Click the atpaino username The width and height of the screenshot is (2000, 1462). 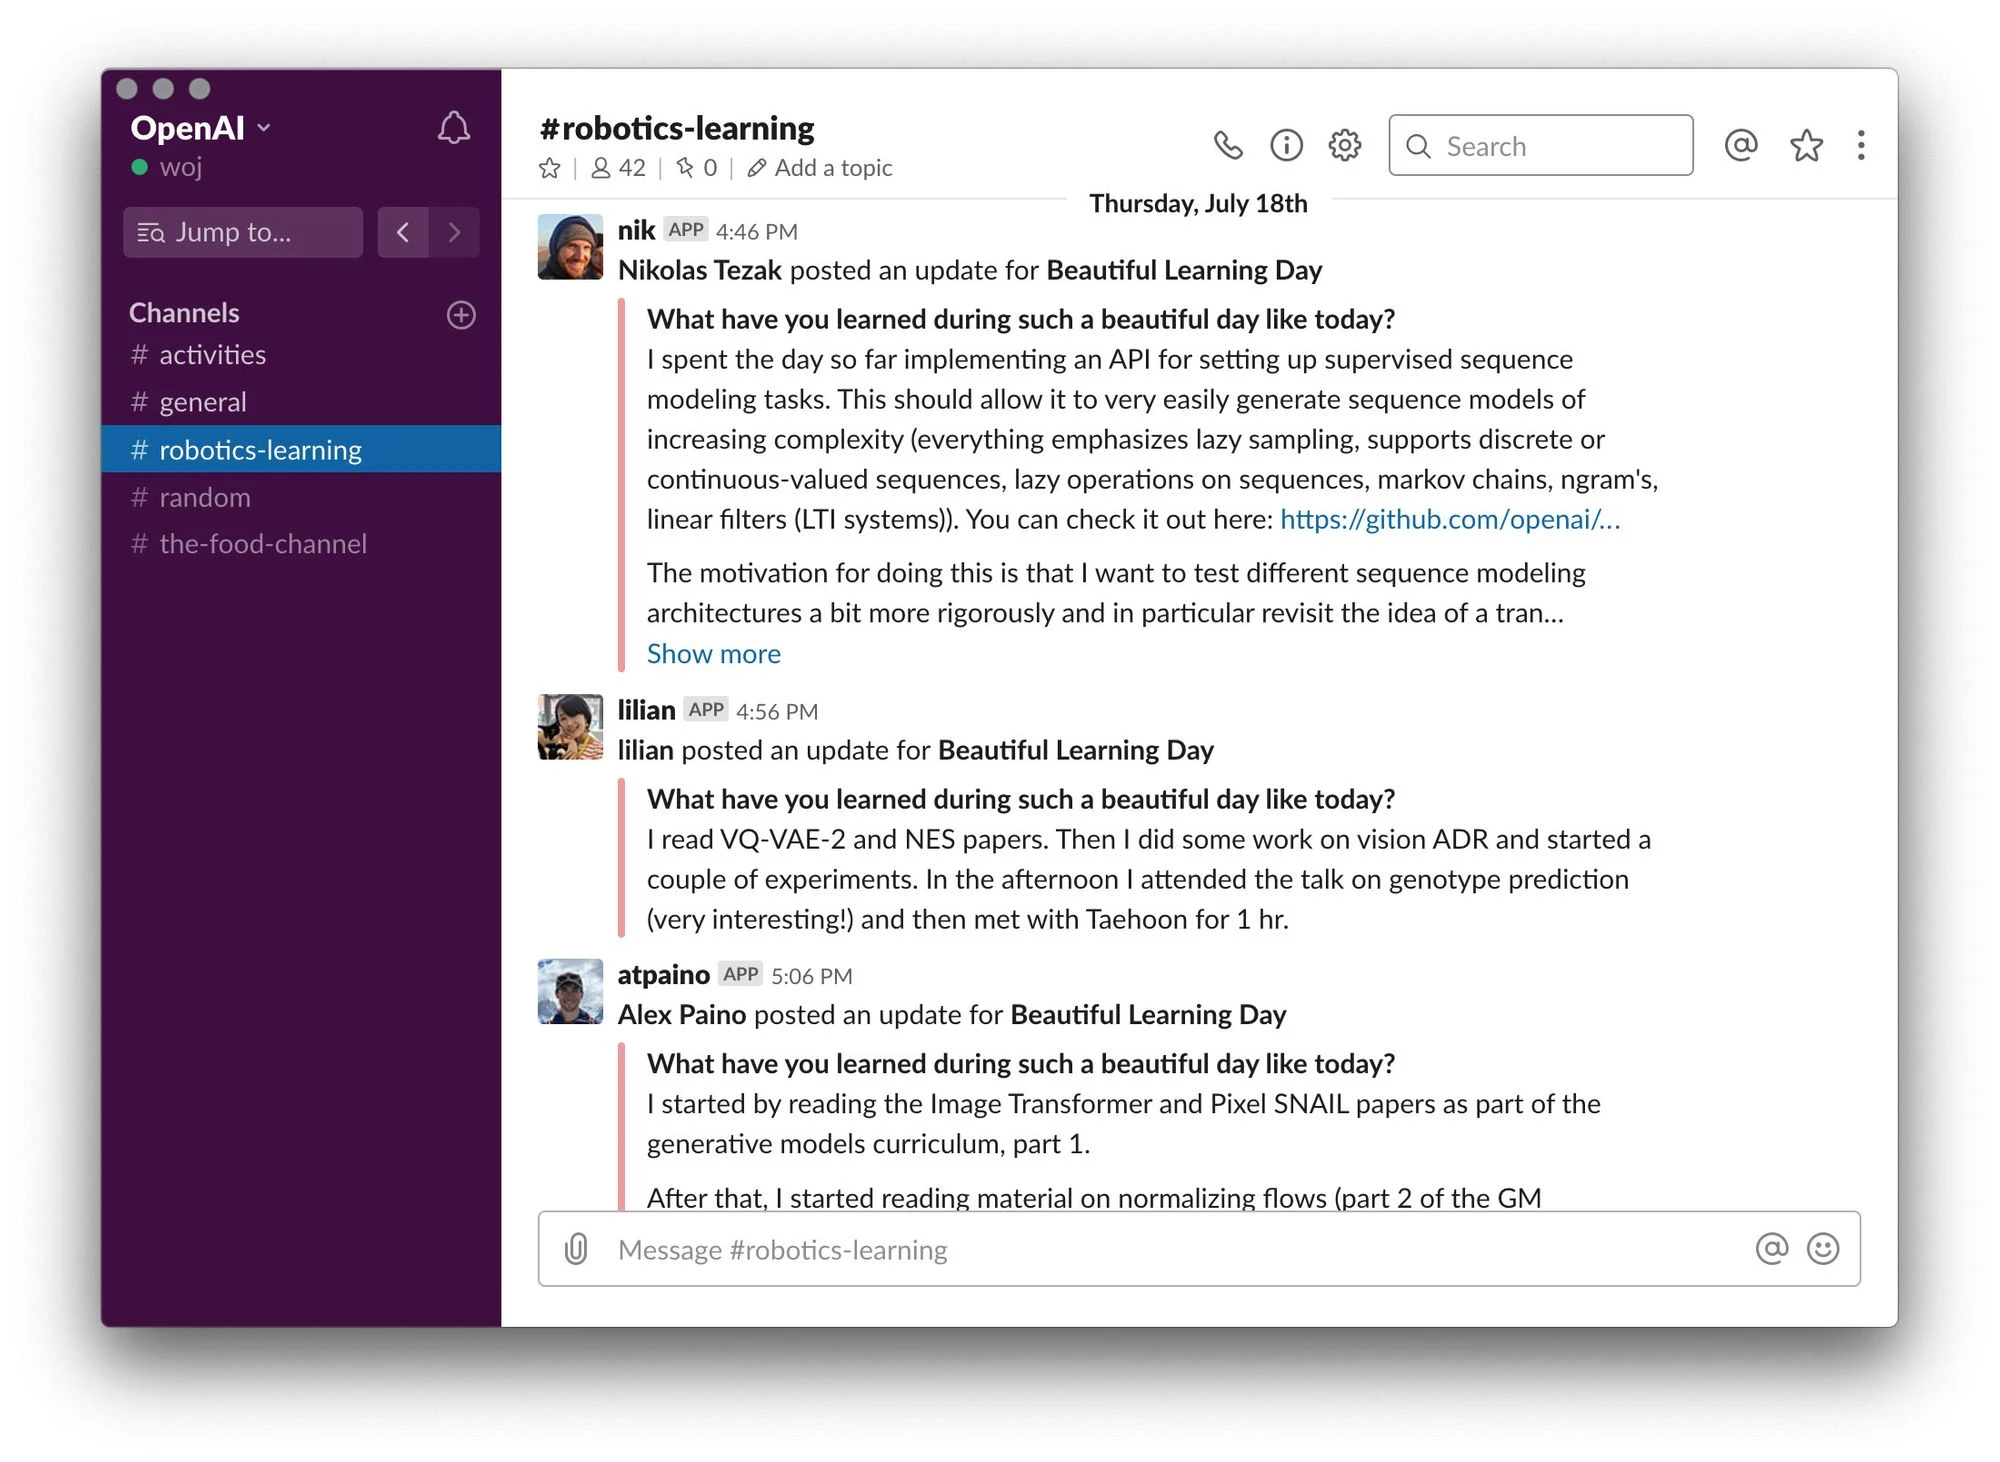click(x=664, y=975)
